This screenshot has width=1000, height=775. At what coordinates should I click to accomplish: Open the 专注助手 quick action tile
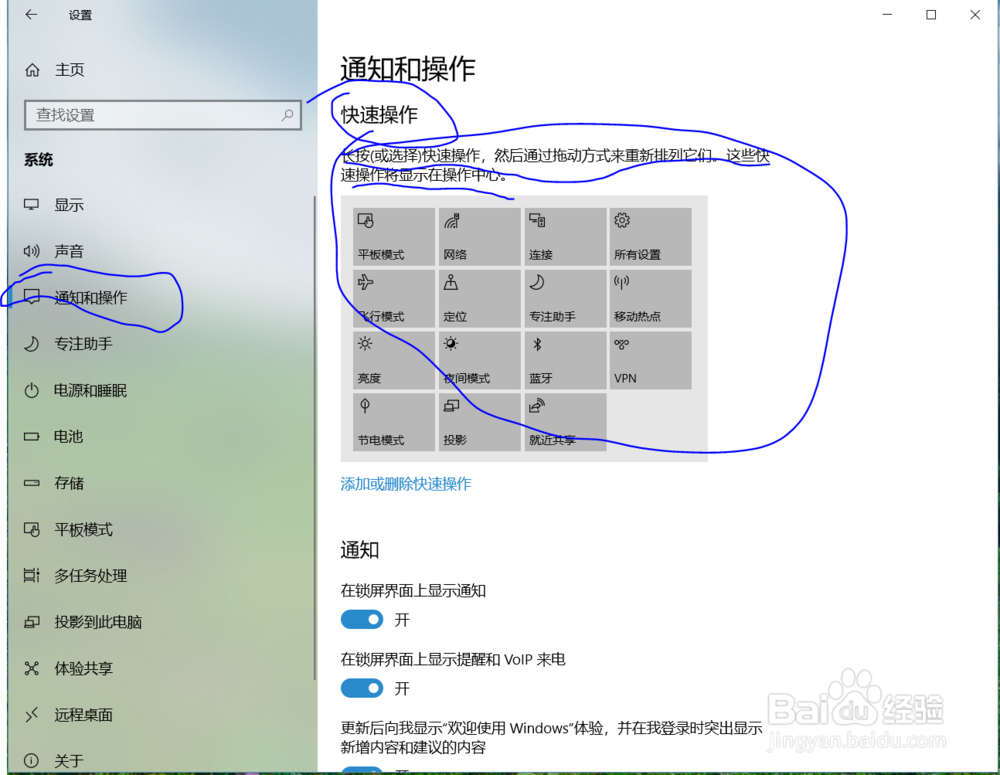click(x=565, y=299)
